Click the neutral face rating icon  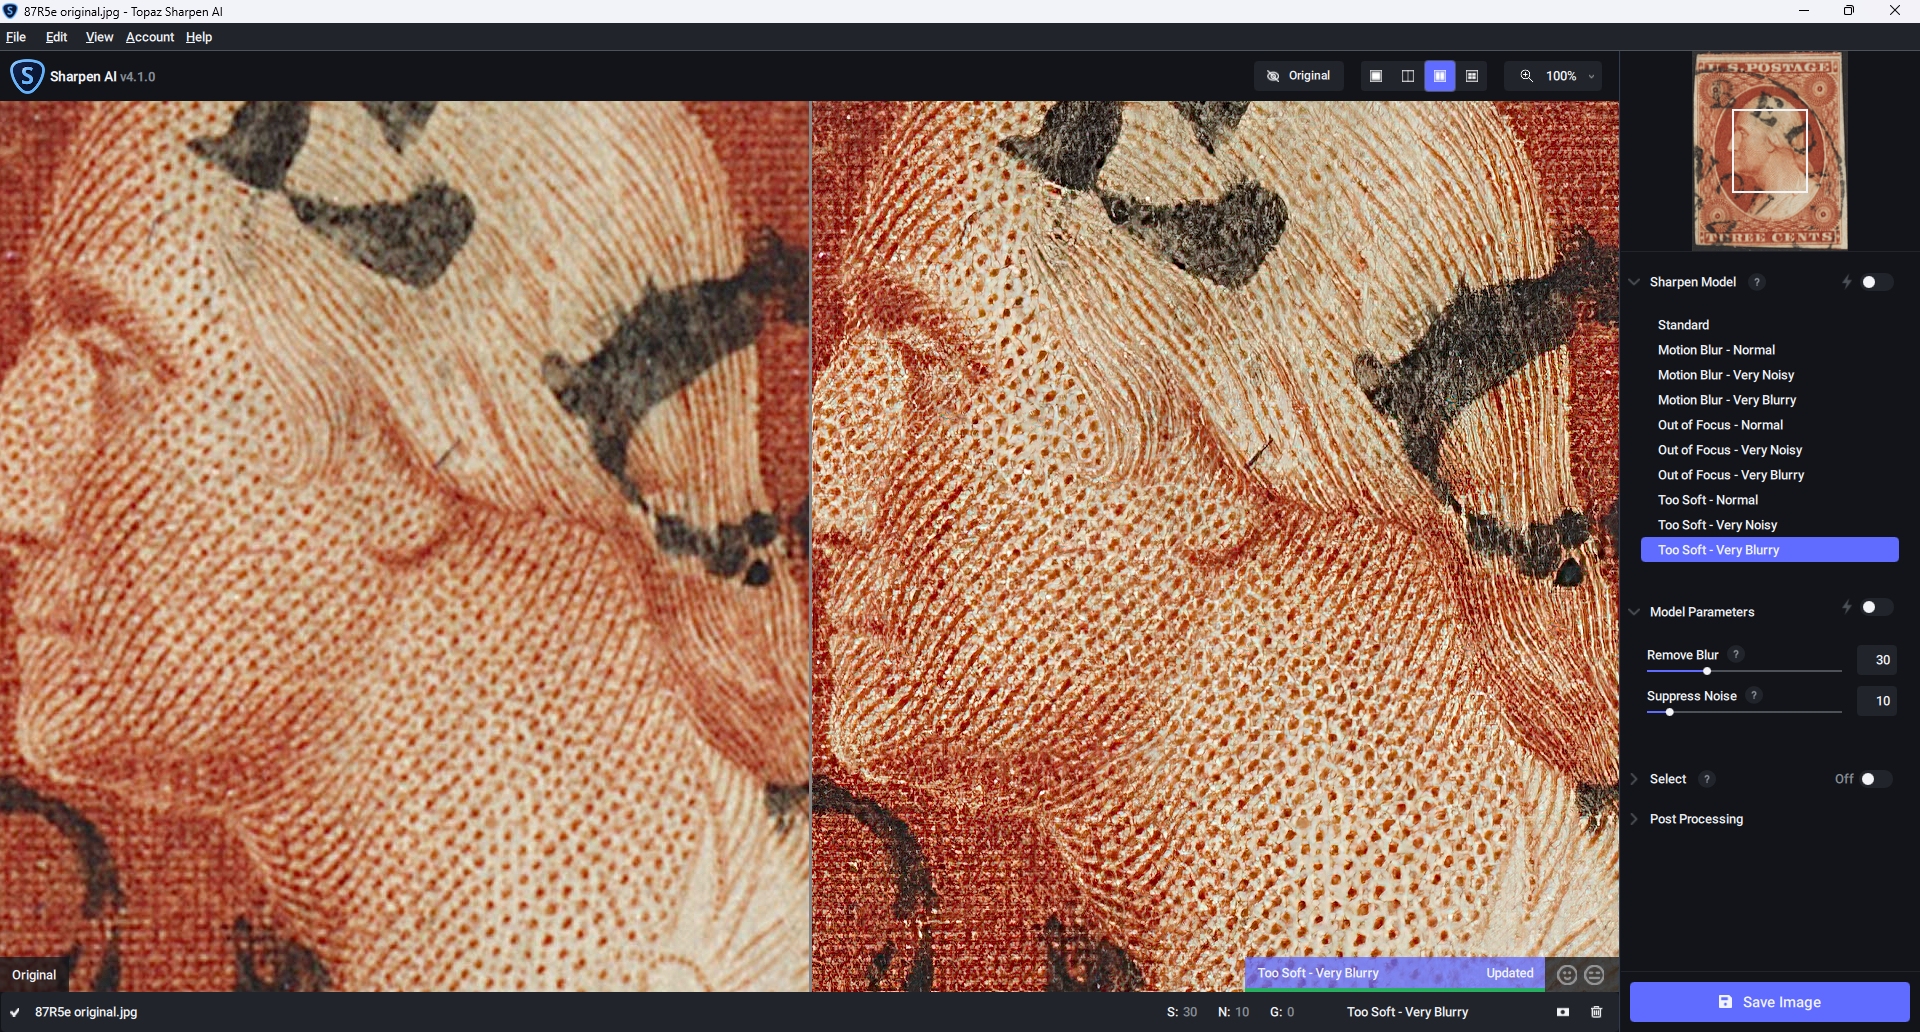pos(1595,974)
